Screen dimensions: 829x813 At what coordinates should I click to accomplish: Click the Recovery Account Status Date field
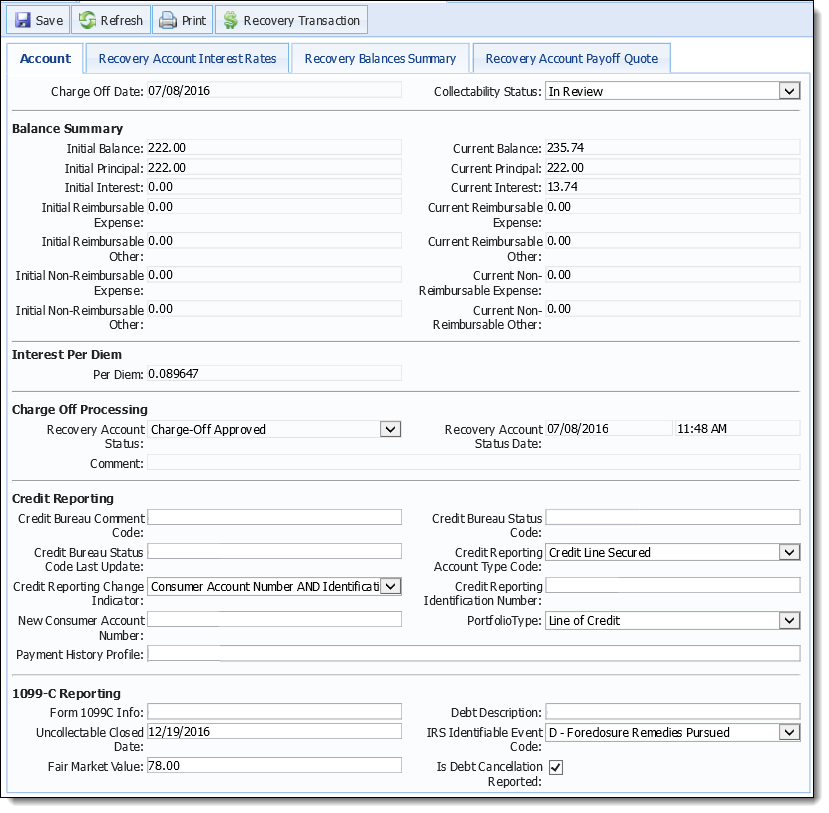tap(609, 428)
